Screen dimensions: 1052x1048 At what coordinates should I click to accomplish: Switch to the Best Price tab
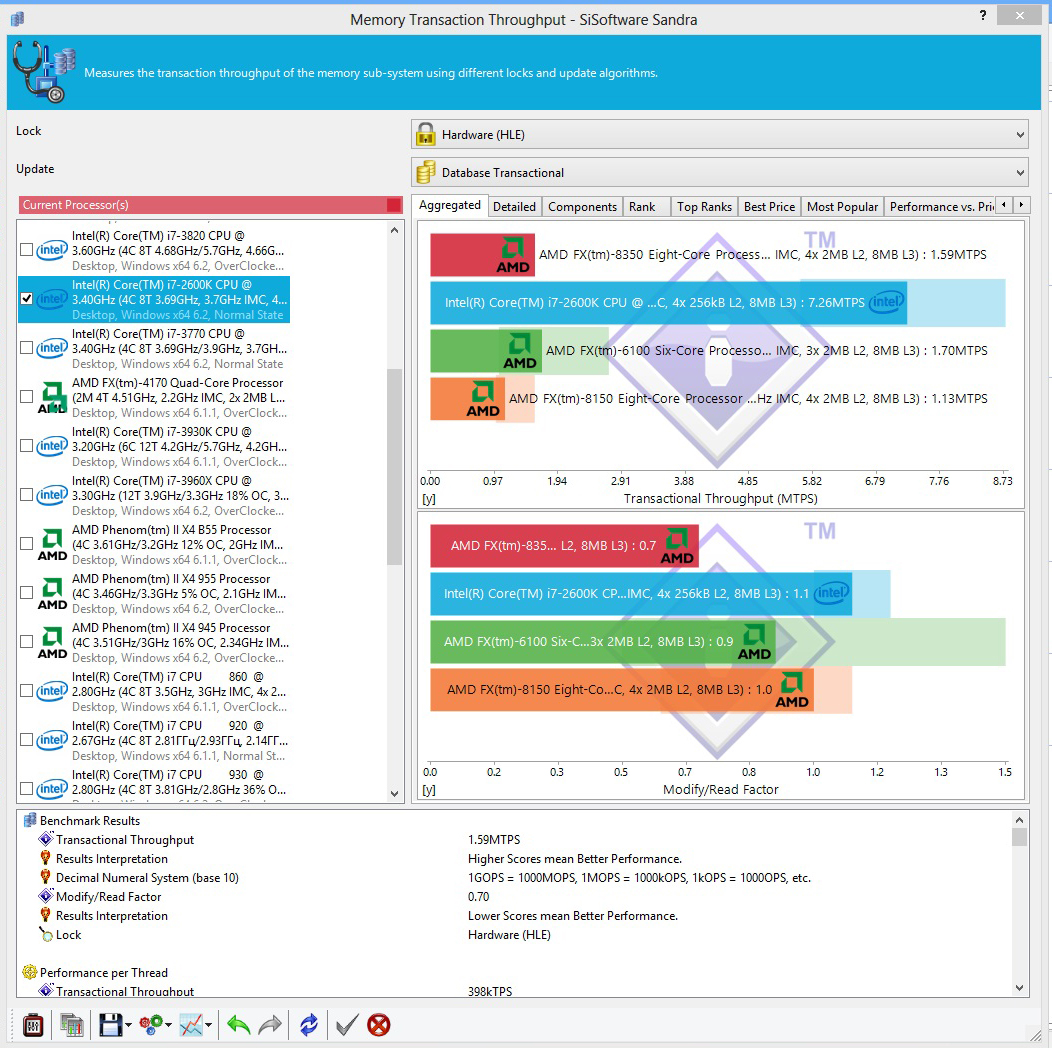(770, 207)
